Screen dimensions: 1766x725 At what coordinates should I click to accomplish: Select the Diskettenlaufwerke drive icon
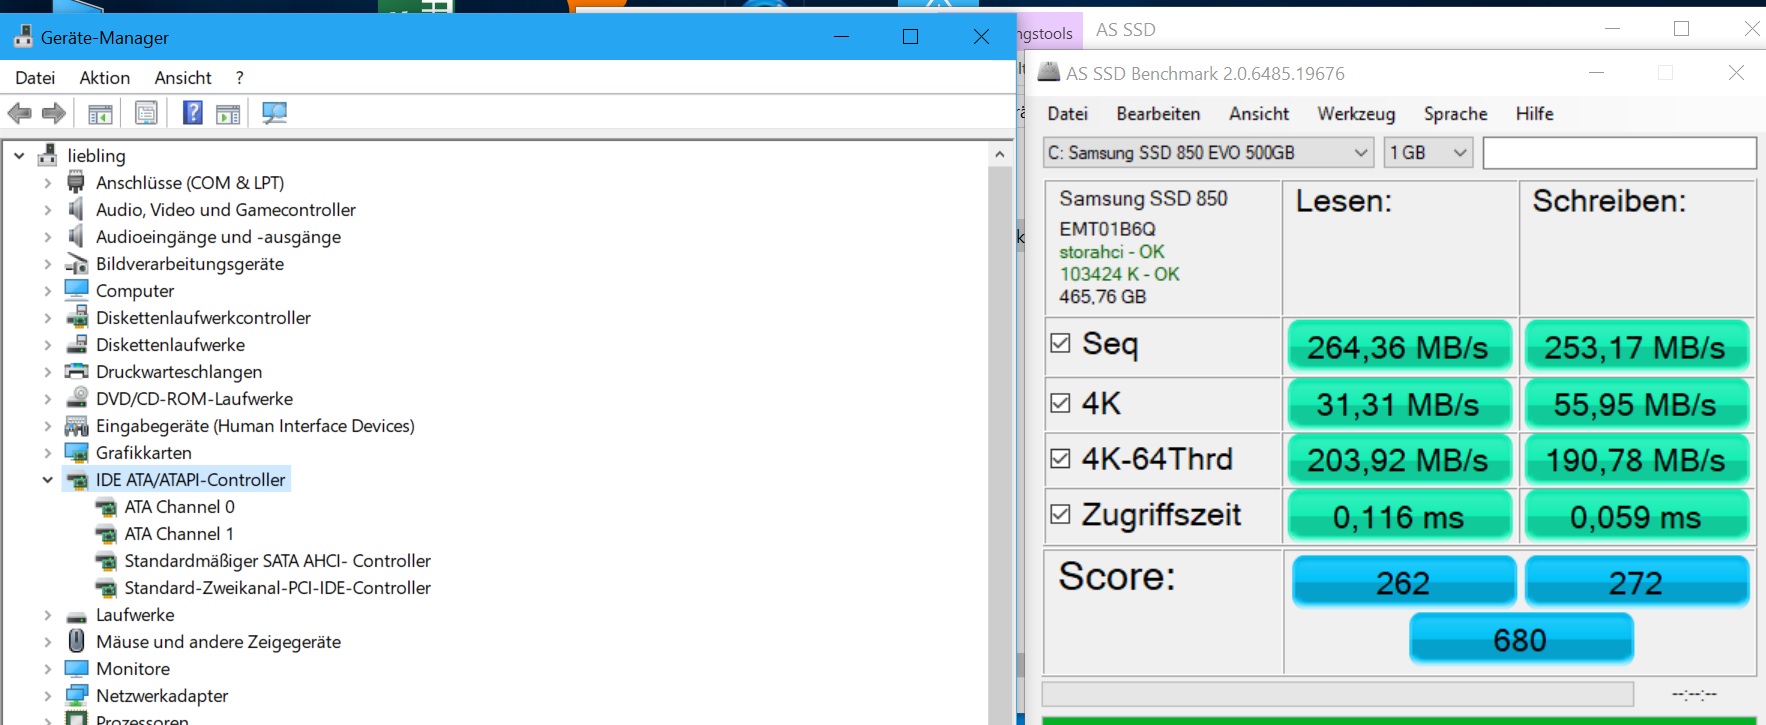(x=76, y=344)
